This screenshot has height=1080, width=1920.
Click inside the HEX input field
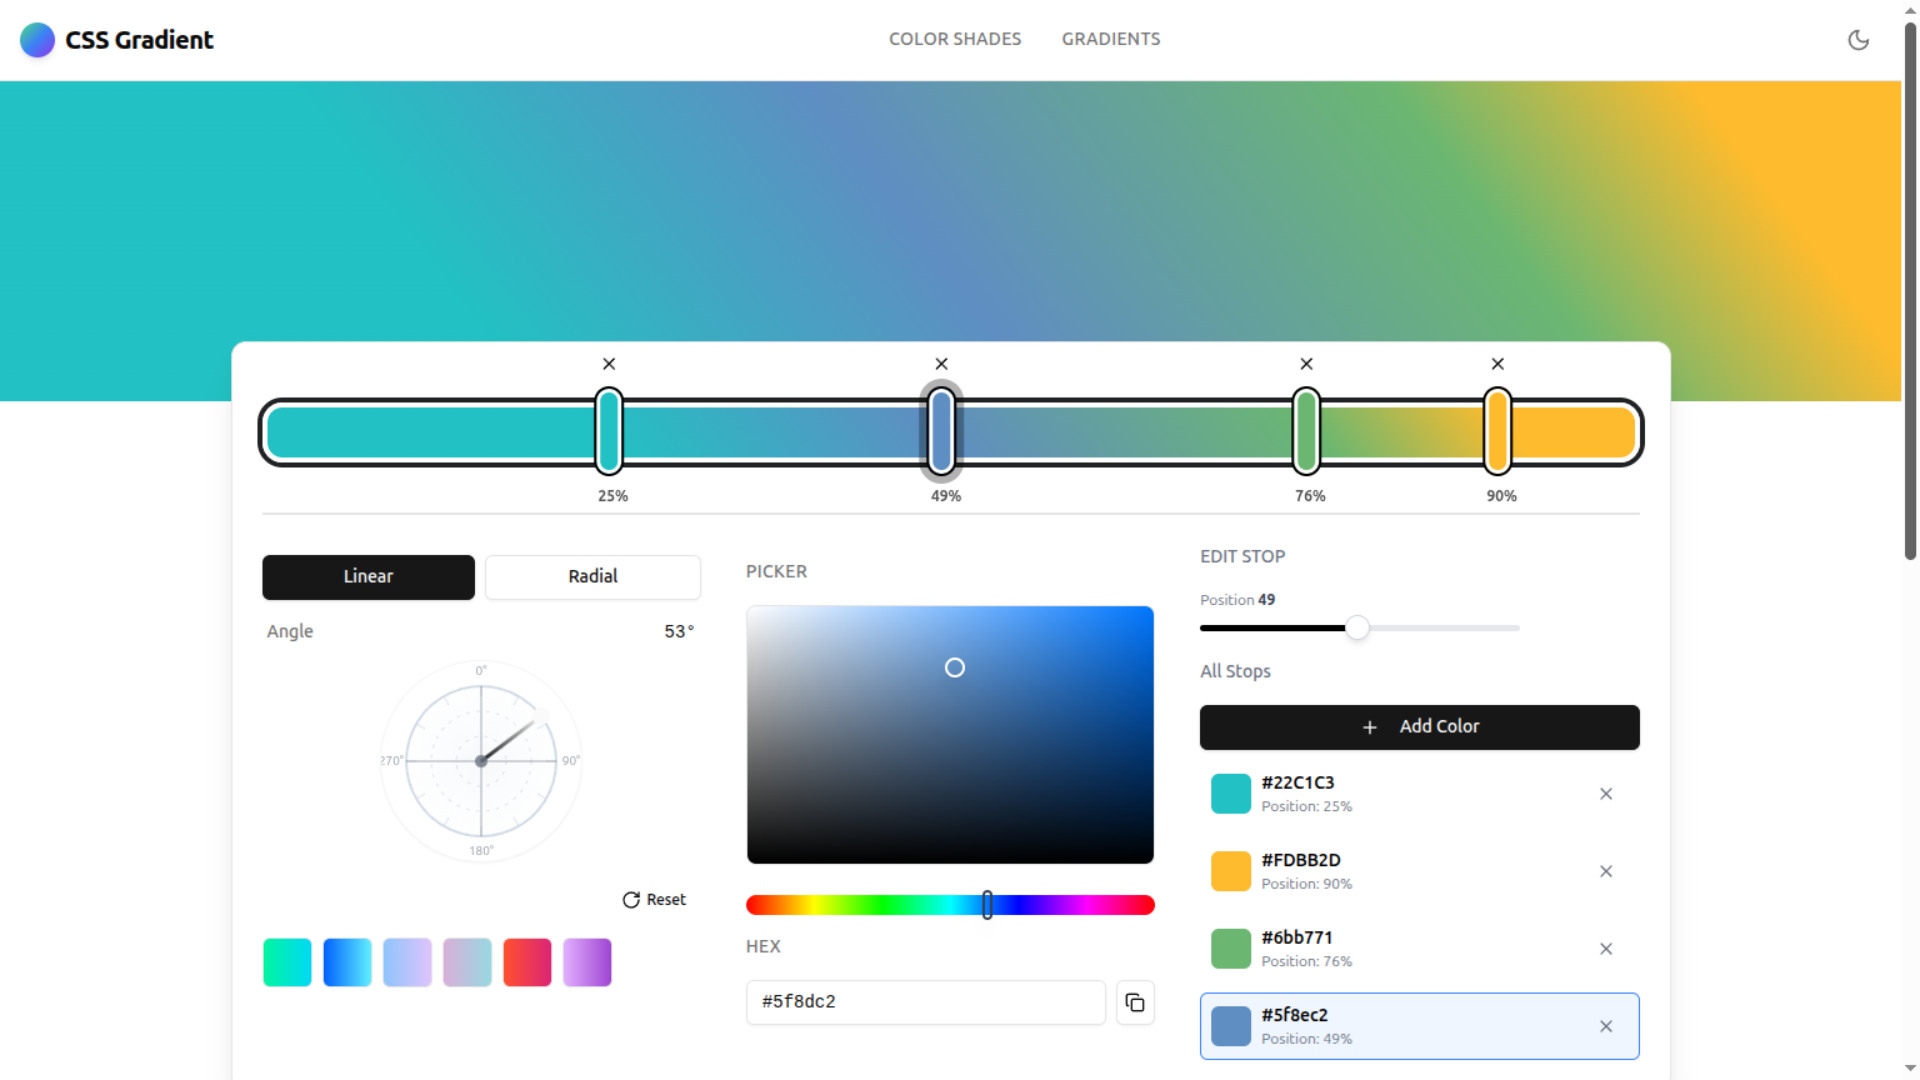[925, 1002]
